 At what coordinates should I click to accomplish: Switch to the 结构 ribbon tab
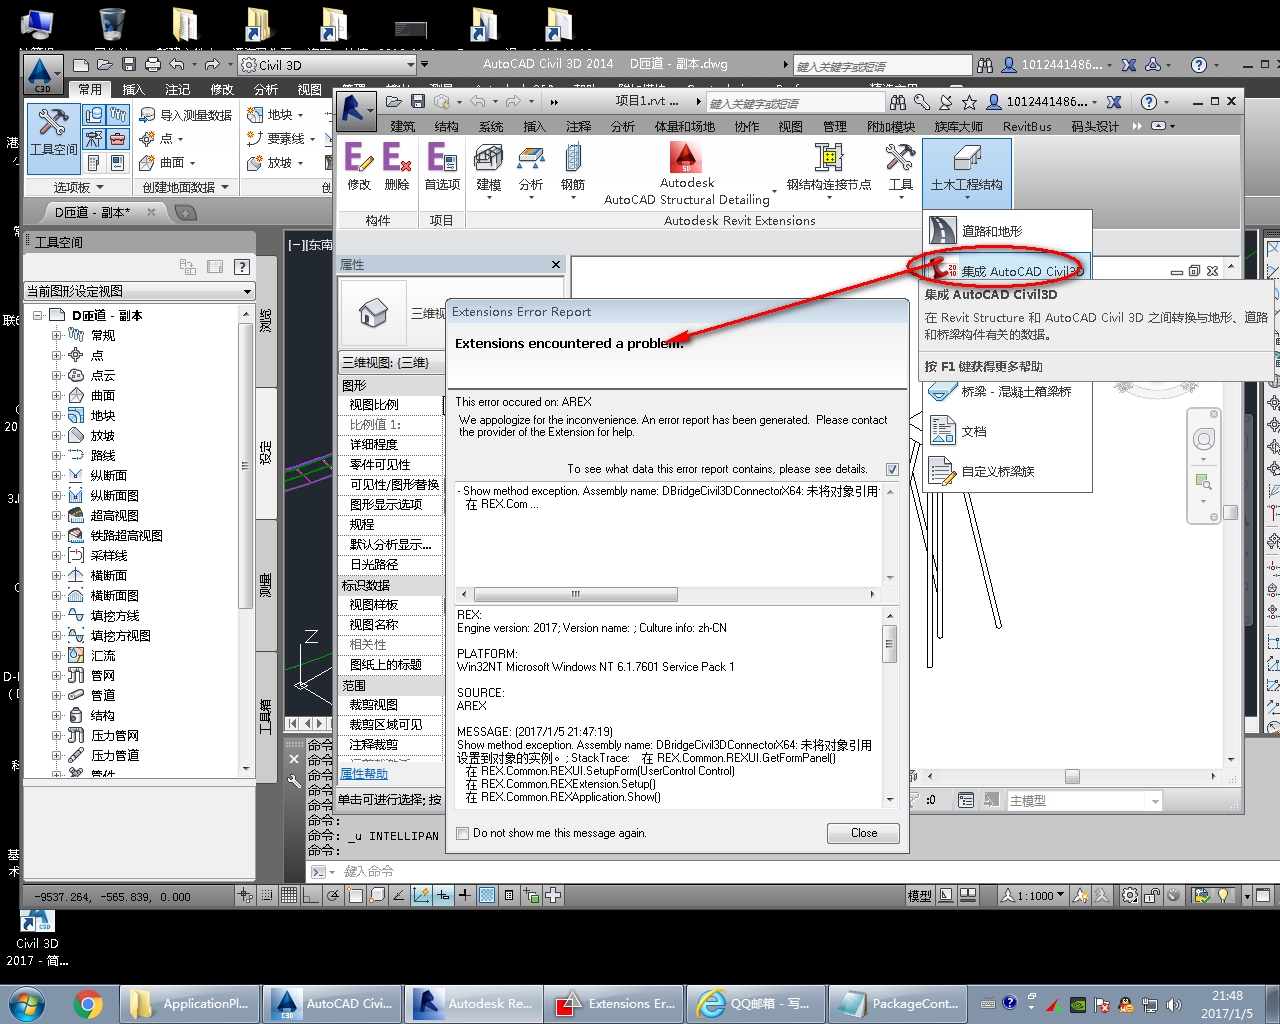pyautogui.click(x=445, y=126)
